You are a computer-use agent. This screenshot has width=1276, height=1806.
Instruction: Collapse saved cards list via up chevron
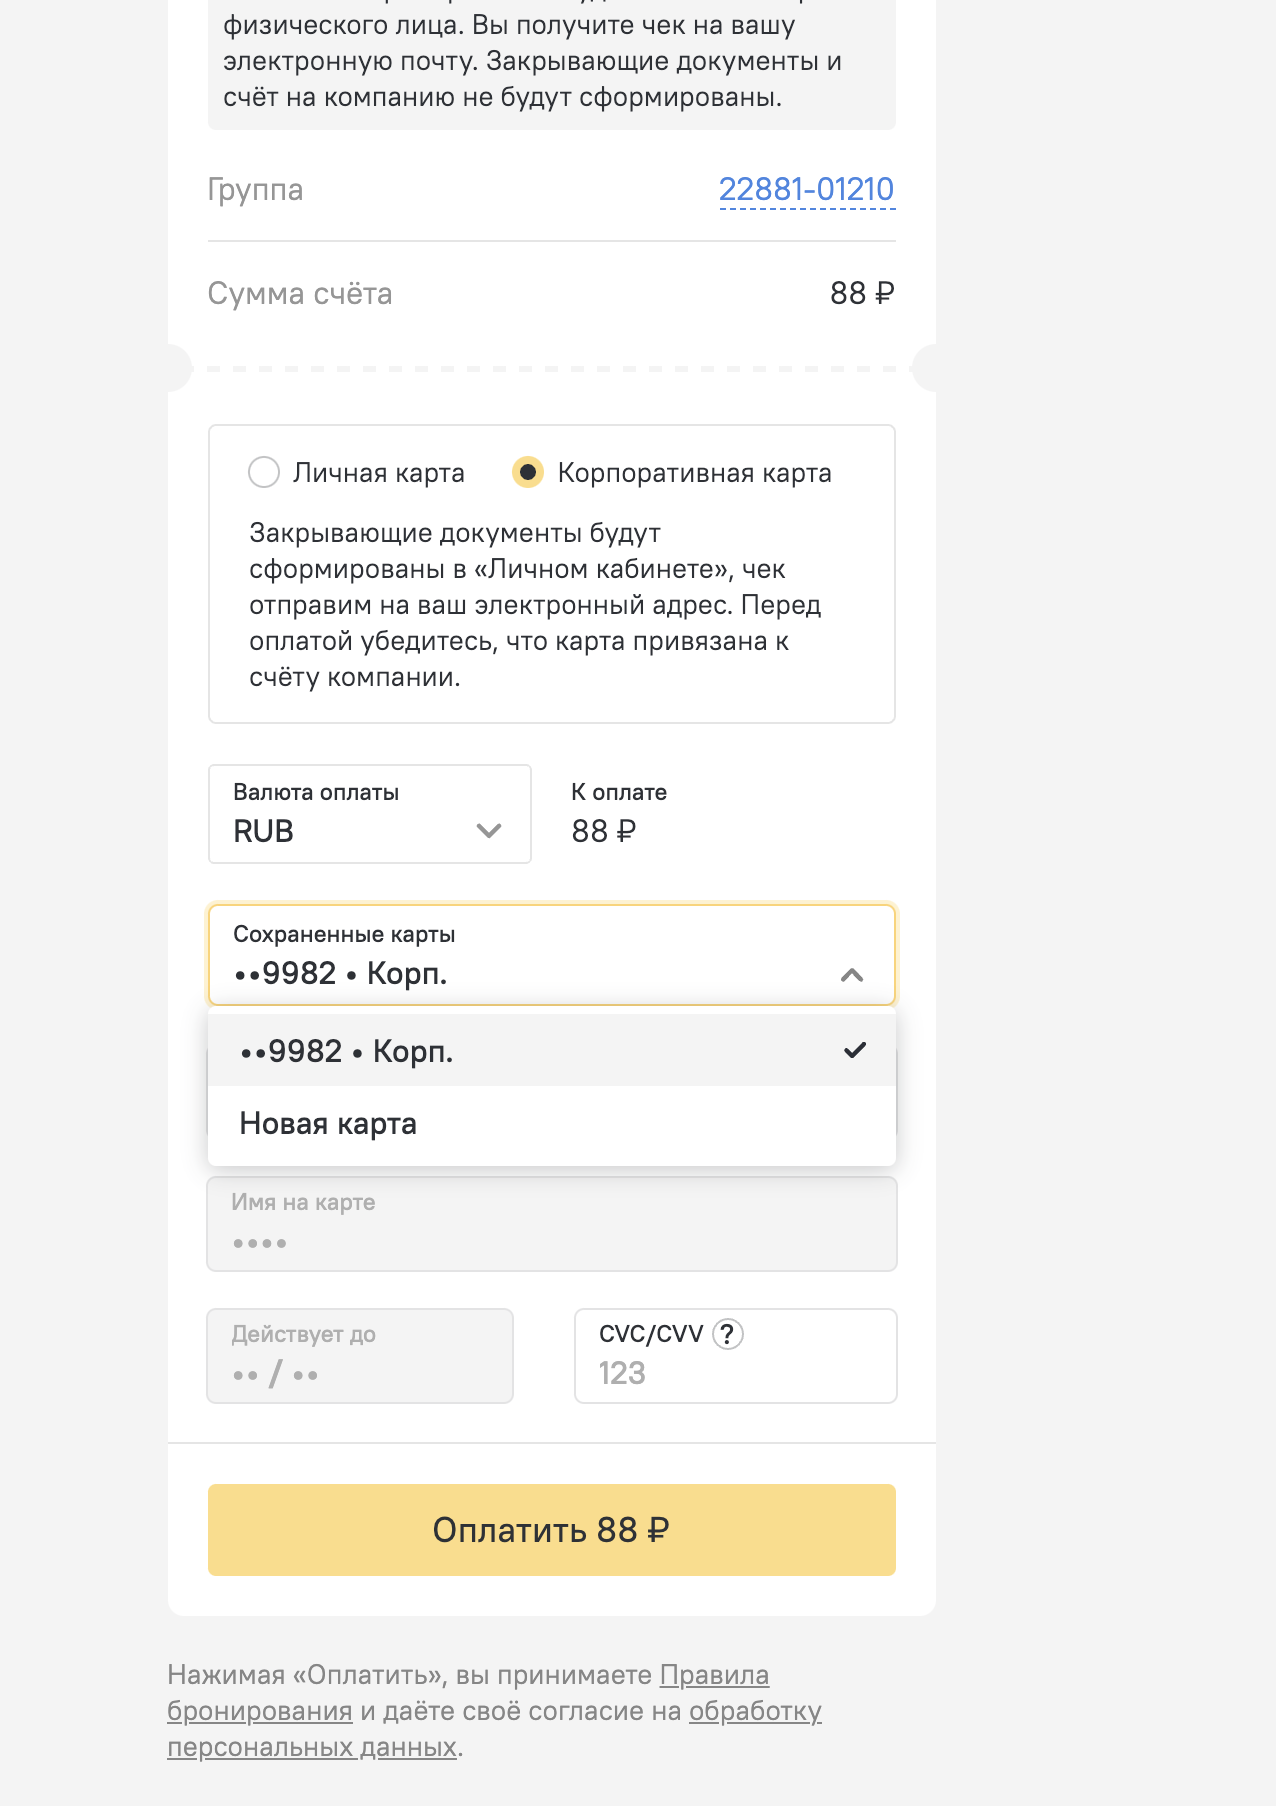852,975
